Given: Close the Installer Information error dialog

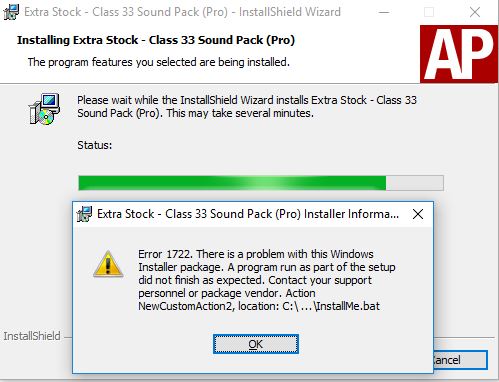Looking at the screenshot, I should [x=418, y=214].
